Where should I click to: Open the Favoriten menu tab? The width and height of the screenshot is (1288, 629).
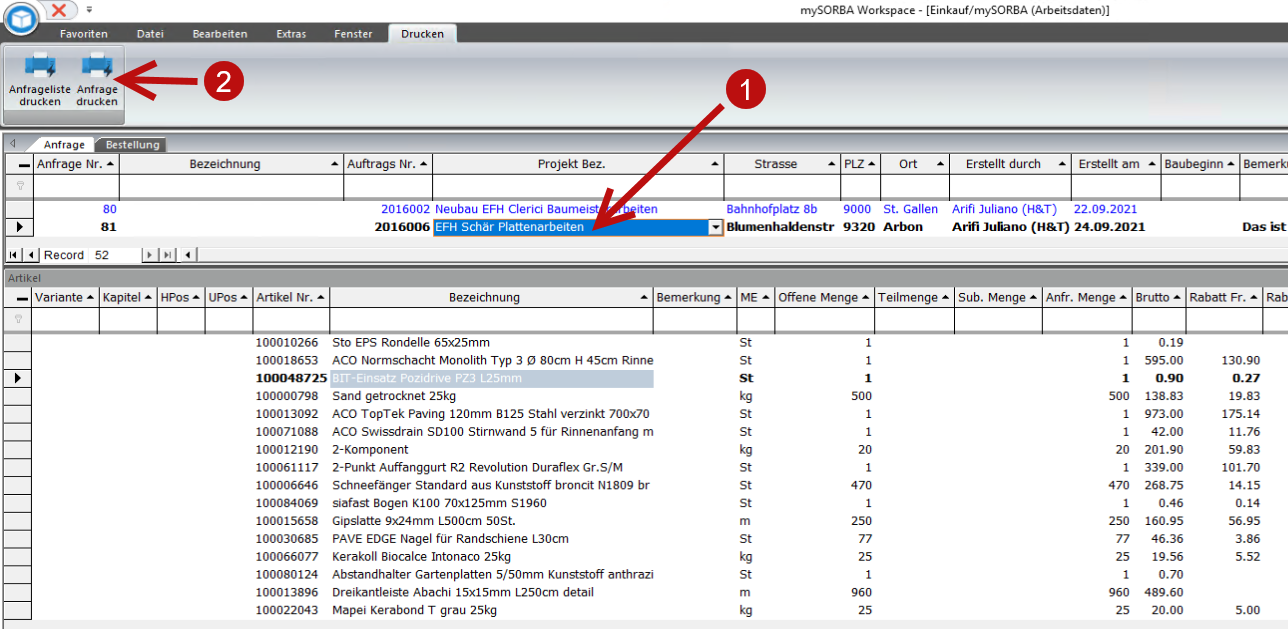tap(84, 33)
